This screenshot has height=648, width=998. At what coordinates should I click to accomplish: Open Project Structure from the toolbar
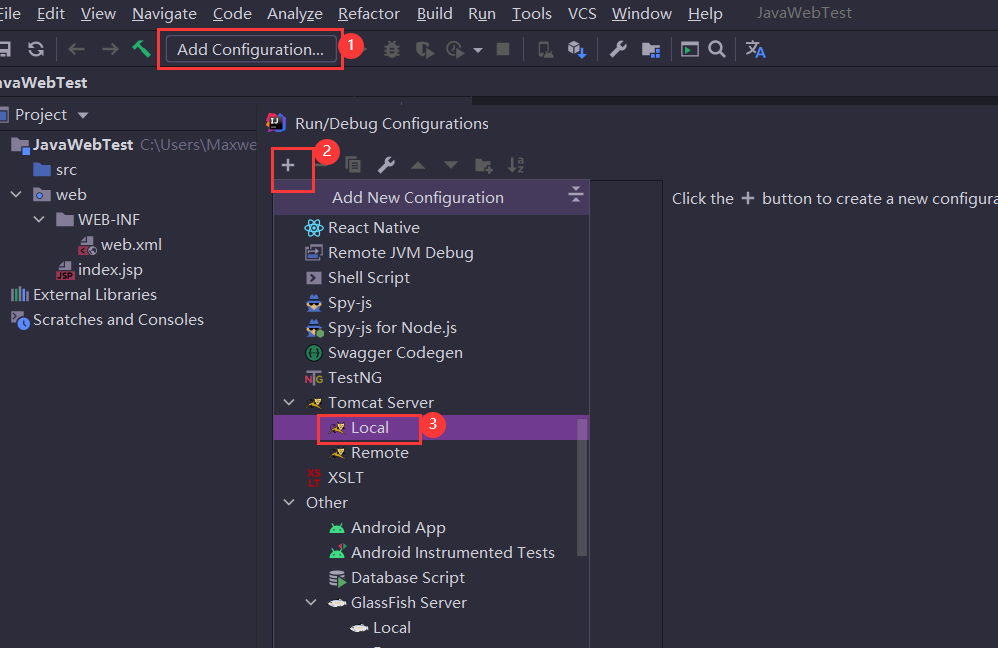pos(651,49)
